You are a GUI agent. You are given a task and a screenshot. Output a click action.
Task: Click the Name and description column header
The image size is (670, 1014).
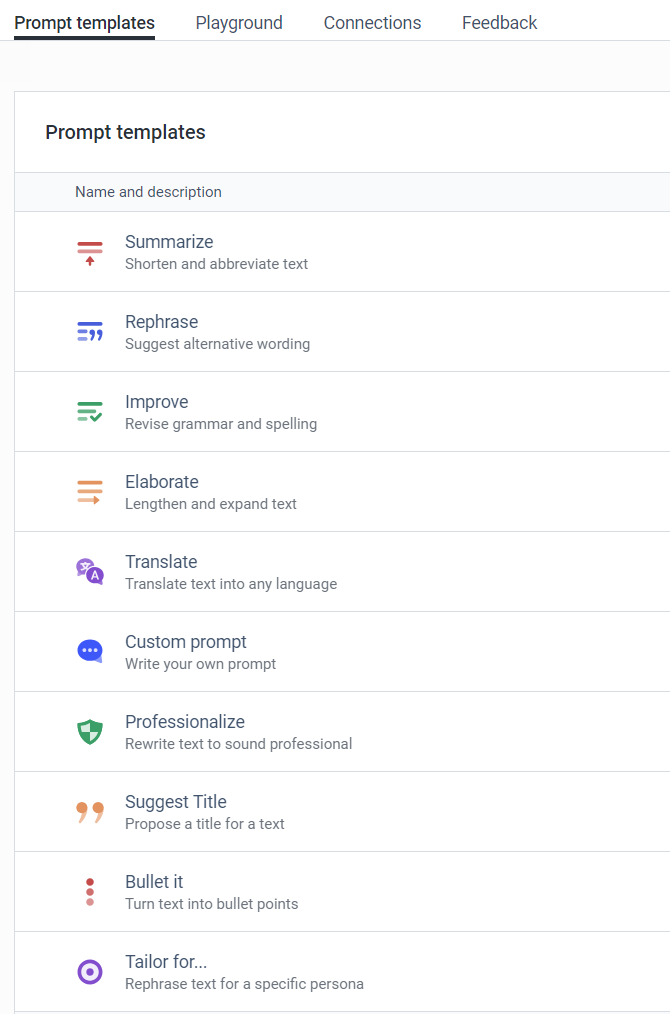tap(148, 192)
